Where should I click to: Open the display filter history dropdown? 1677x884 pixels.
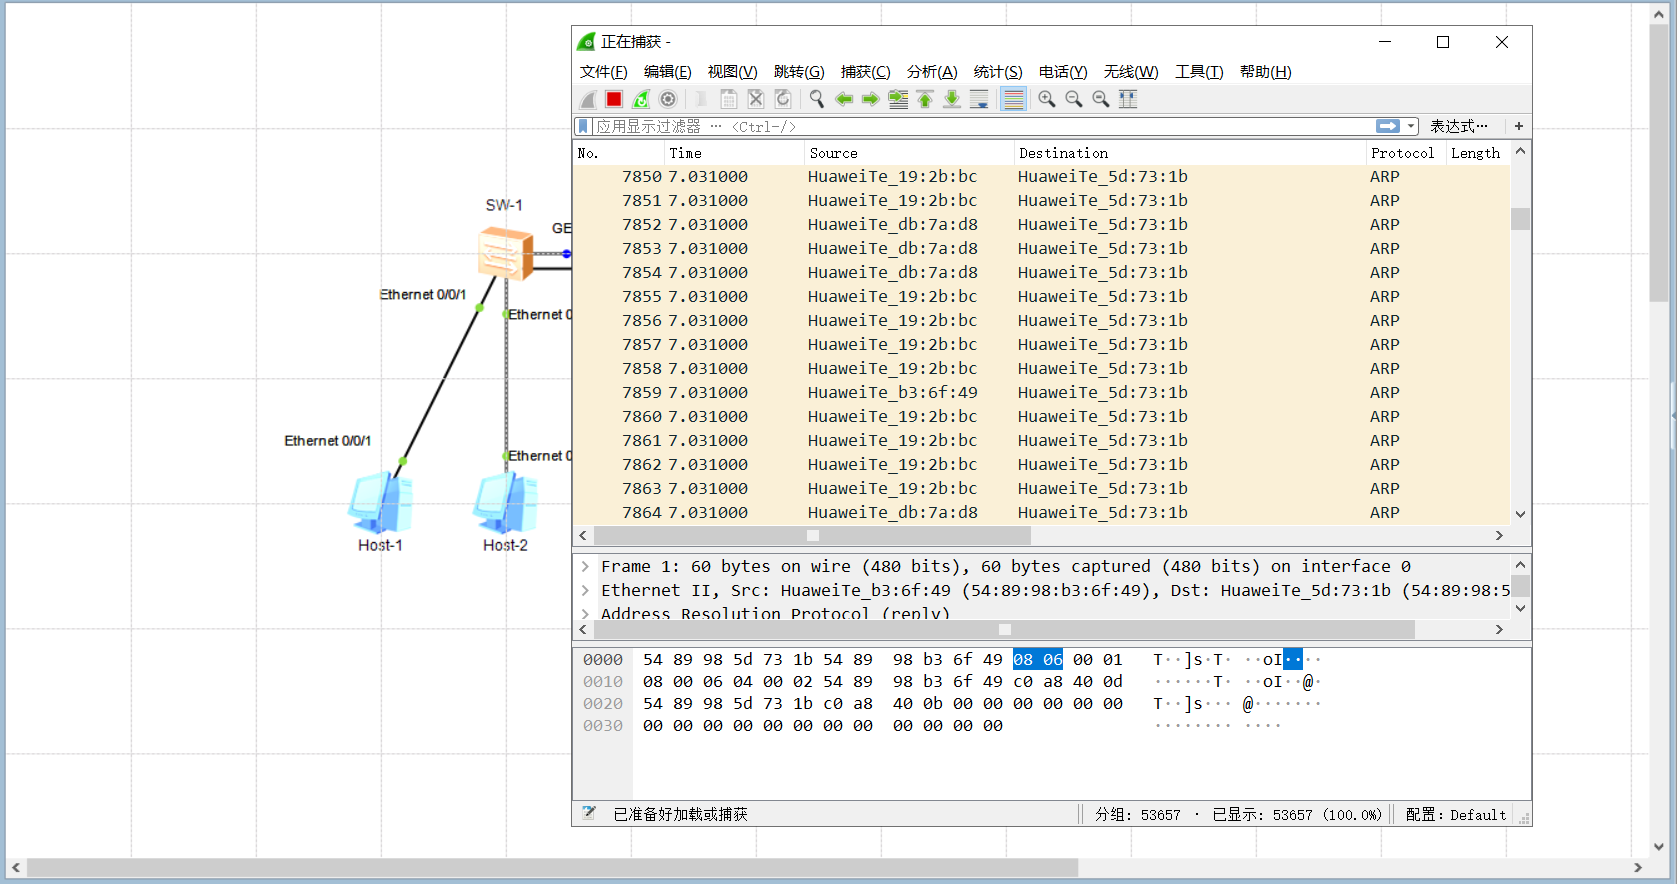tap(1411, 126)
